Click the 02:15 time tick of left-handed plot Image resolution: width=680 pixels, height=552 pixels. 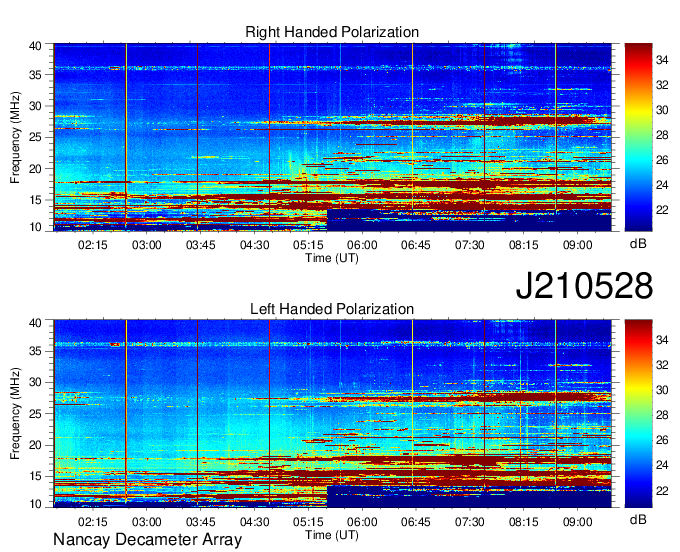click(x=92, y=522)
